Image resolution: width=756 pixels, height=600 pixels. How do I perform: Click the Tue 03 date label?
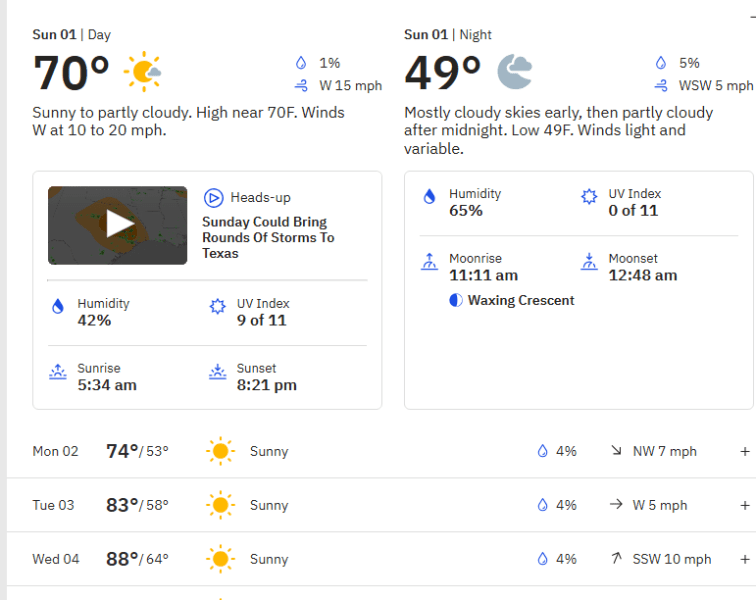tap(53, 505)
